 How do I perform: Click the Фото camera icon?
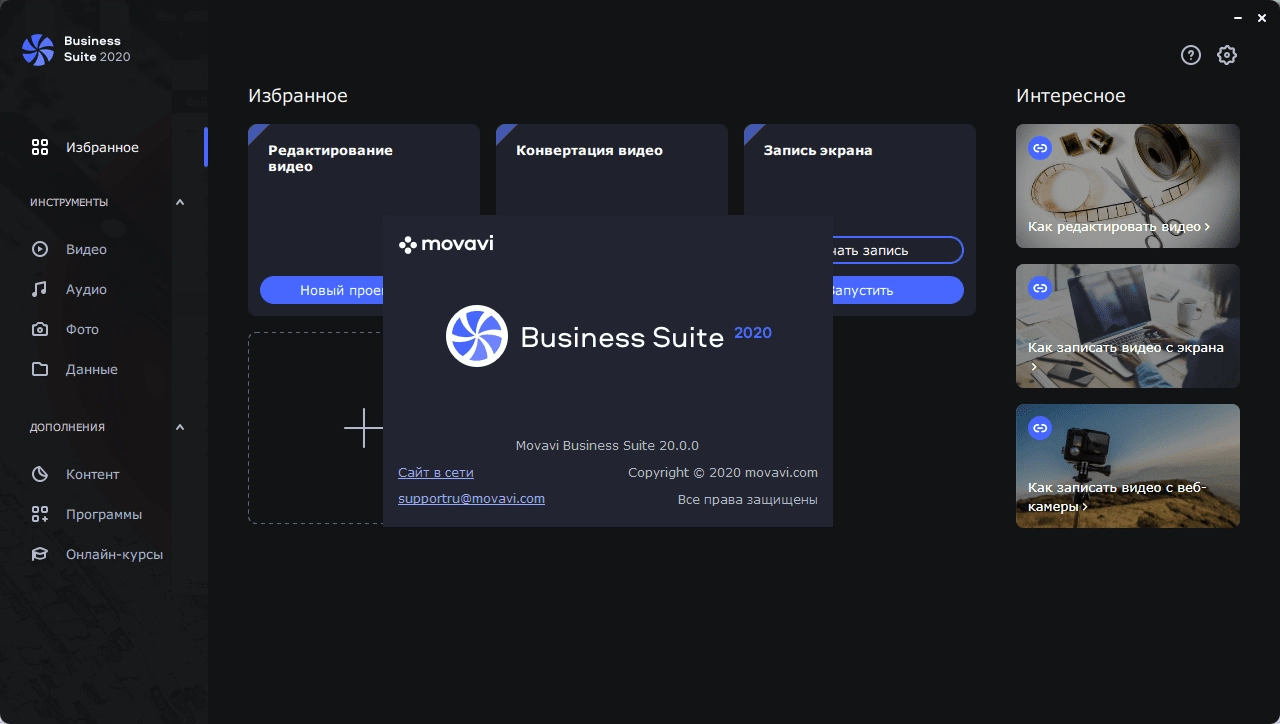40,329
